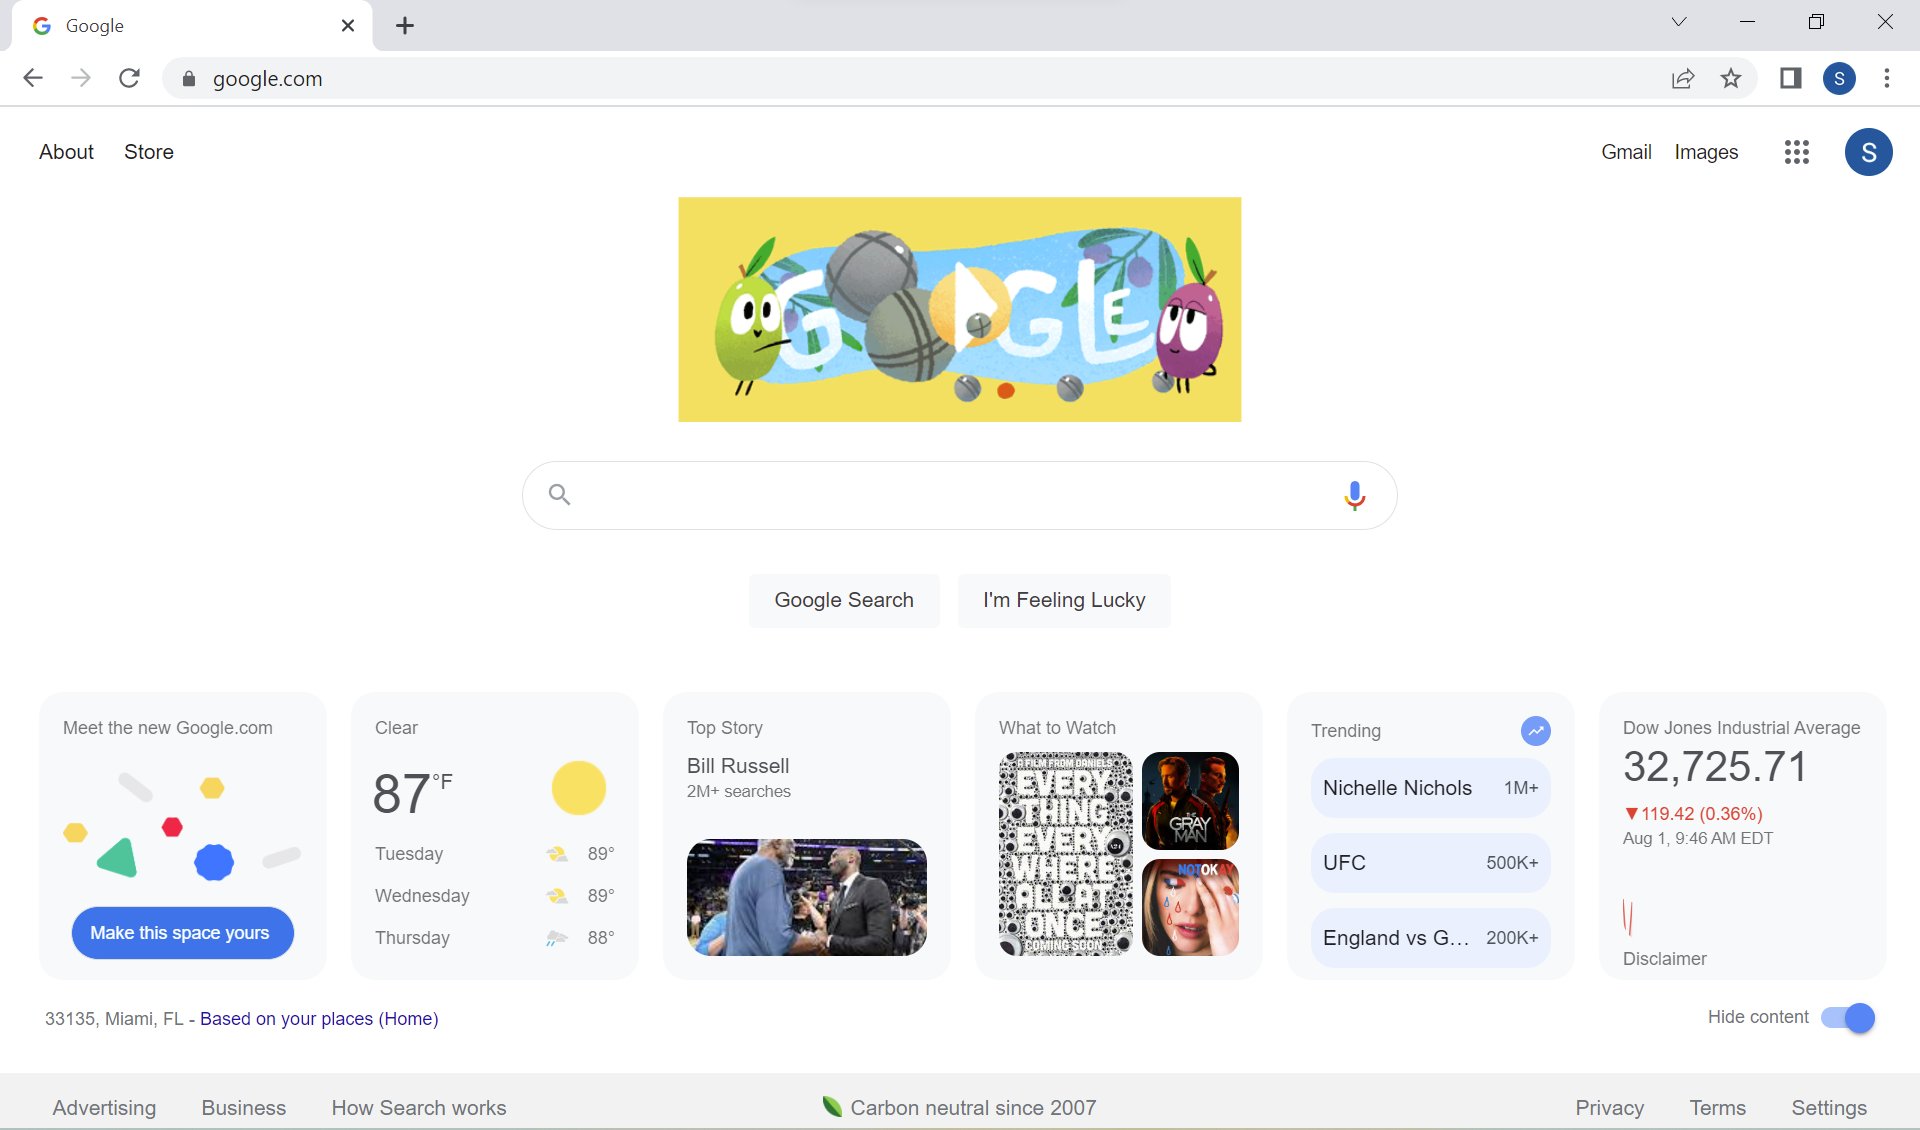Open the Images link
This screenshot has height=1130, width=1920.
[1706, 152]
